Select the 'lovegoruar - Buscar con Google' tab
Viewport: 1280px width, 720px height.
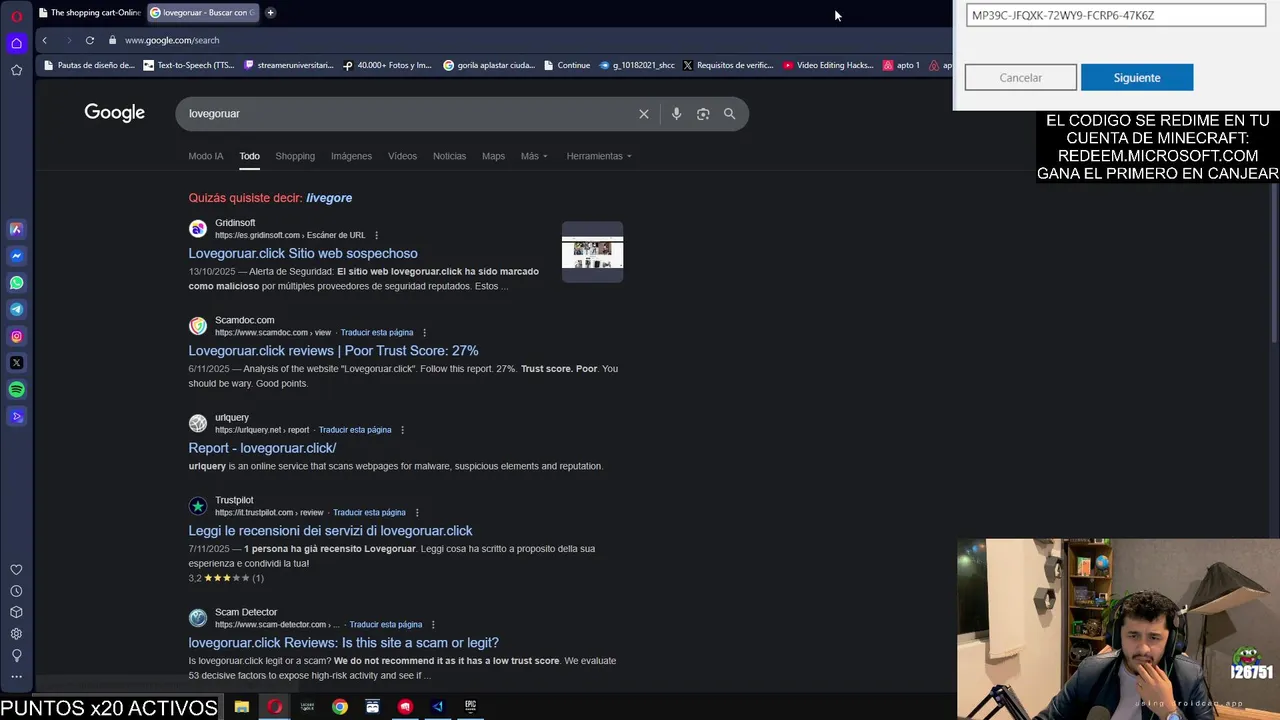tap(203, 13)
